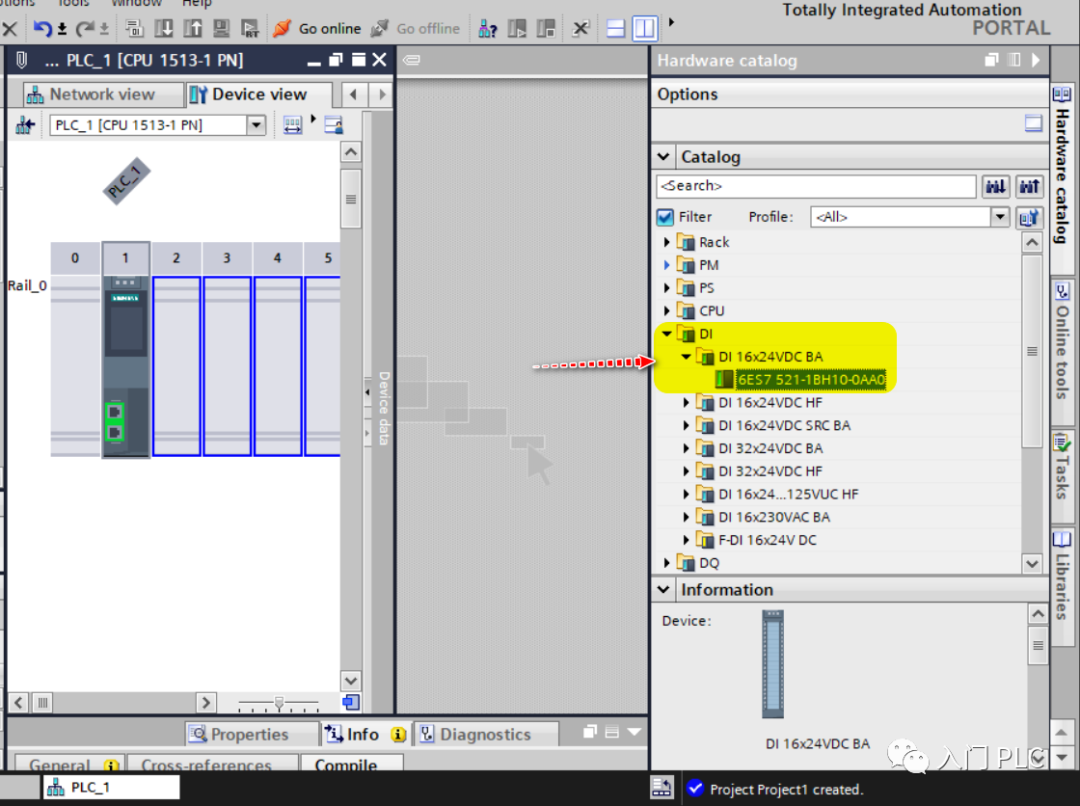Click the Start CPU icon

pos(517,28)
